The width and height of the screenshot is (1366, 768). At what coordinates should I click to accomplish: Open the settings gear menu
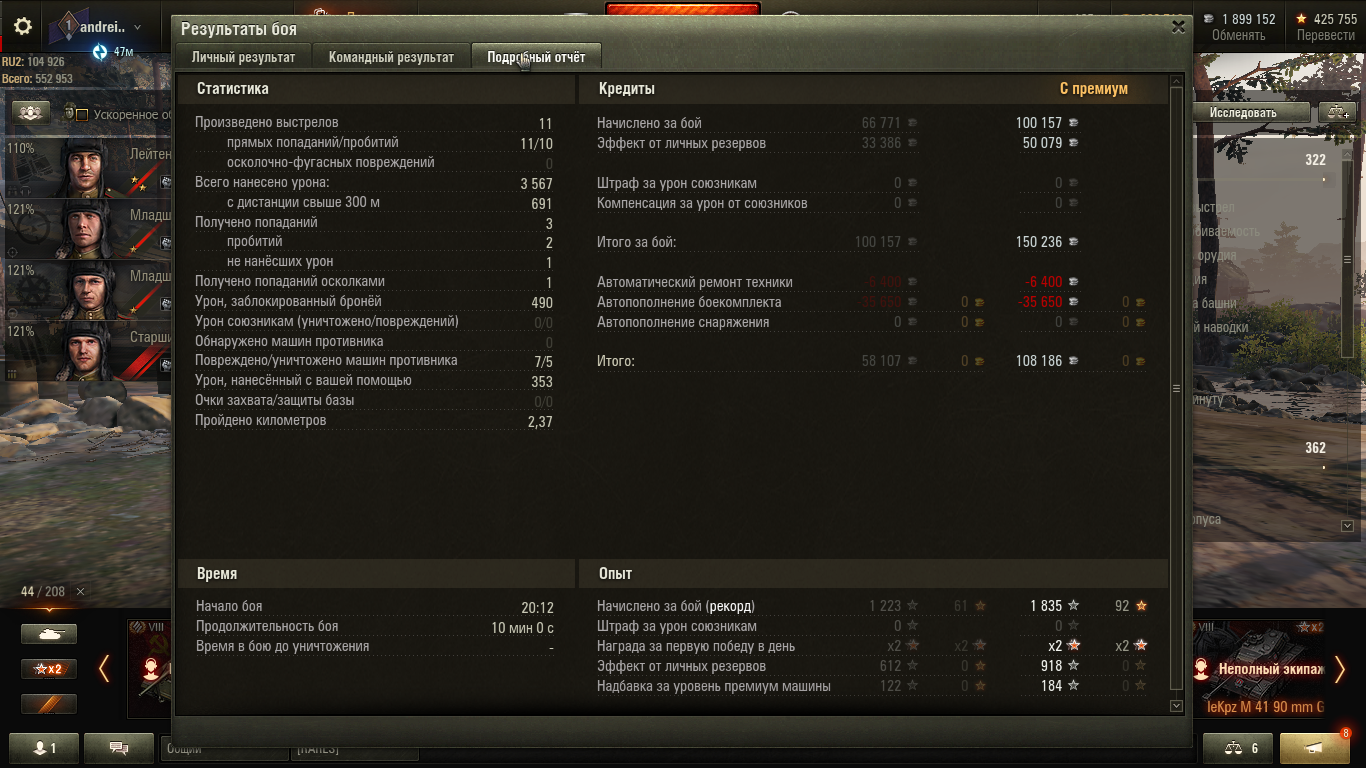(23, 27)
